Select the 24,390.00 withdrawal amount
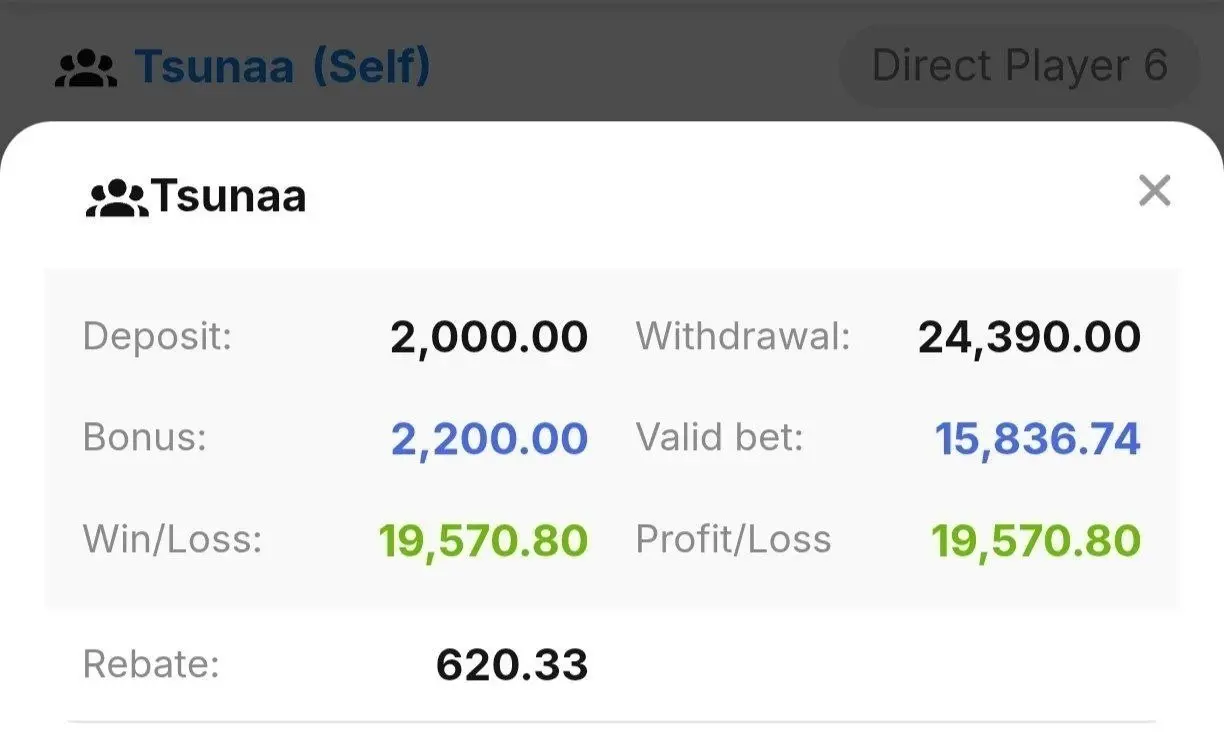1224x734 pixels. (1029, 338)
